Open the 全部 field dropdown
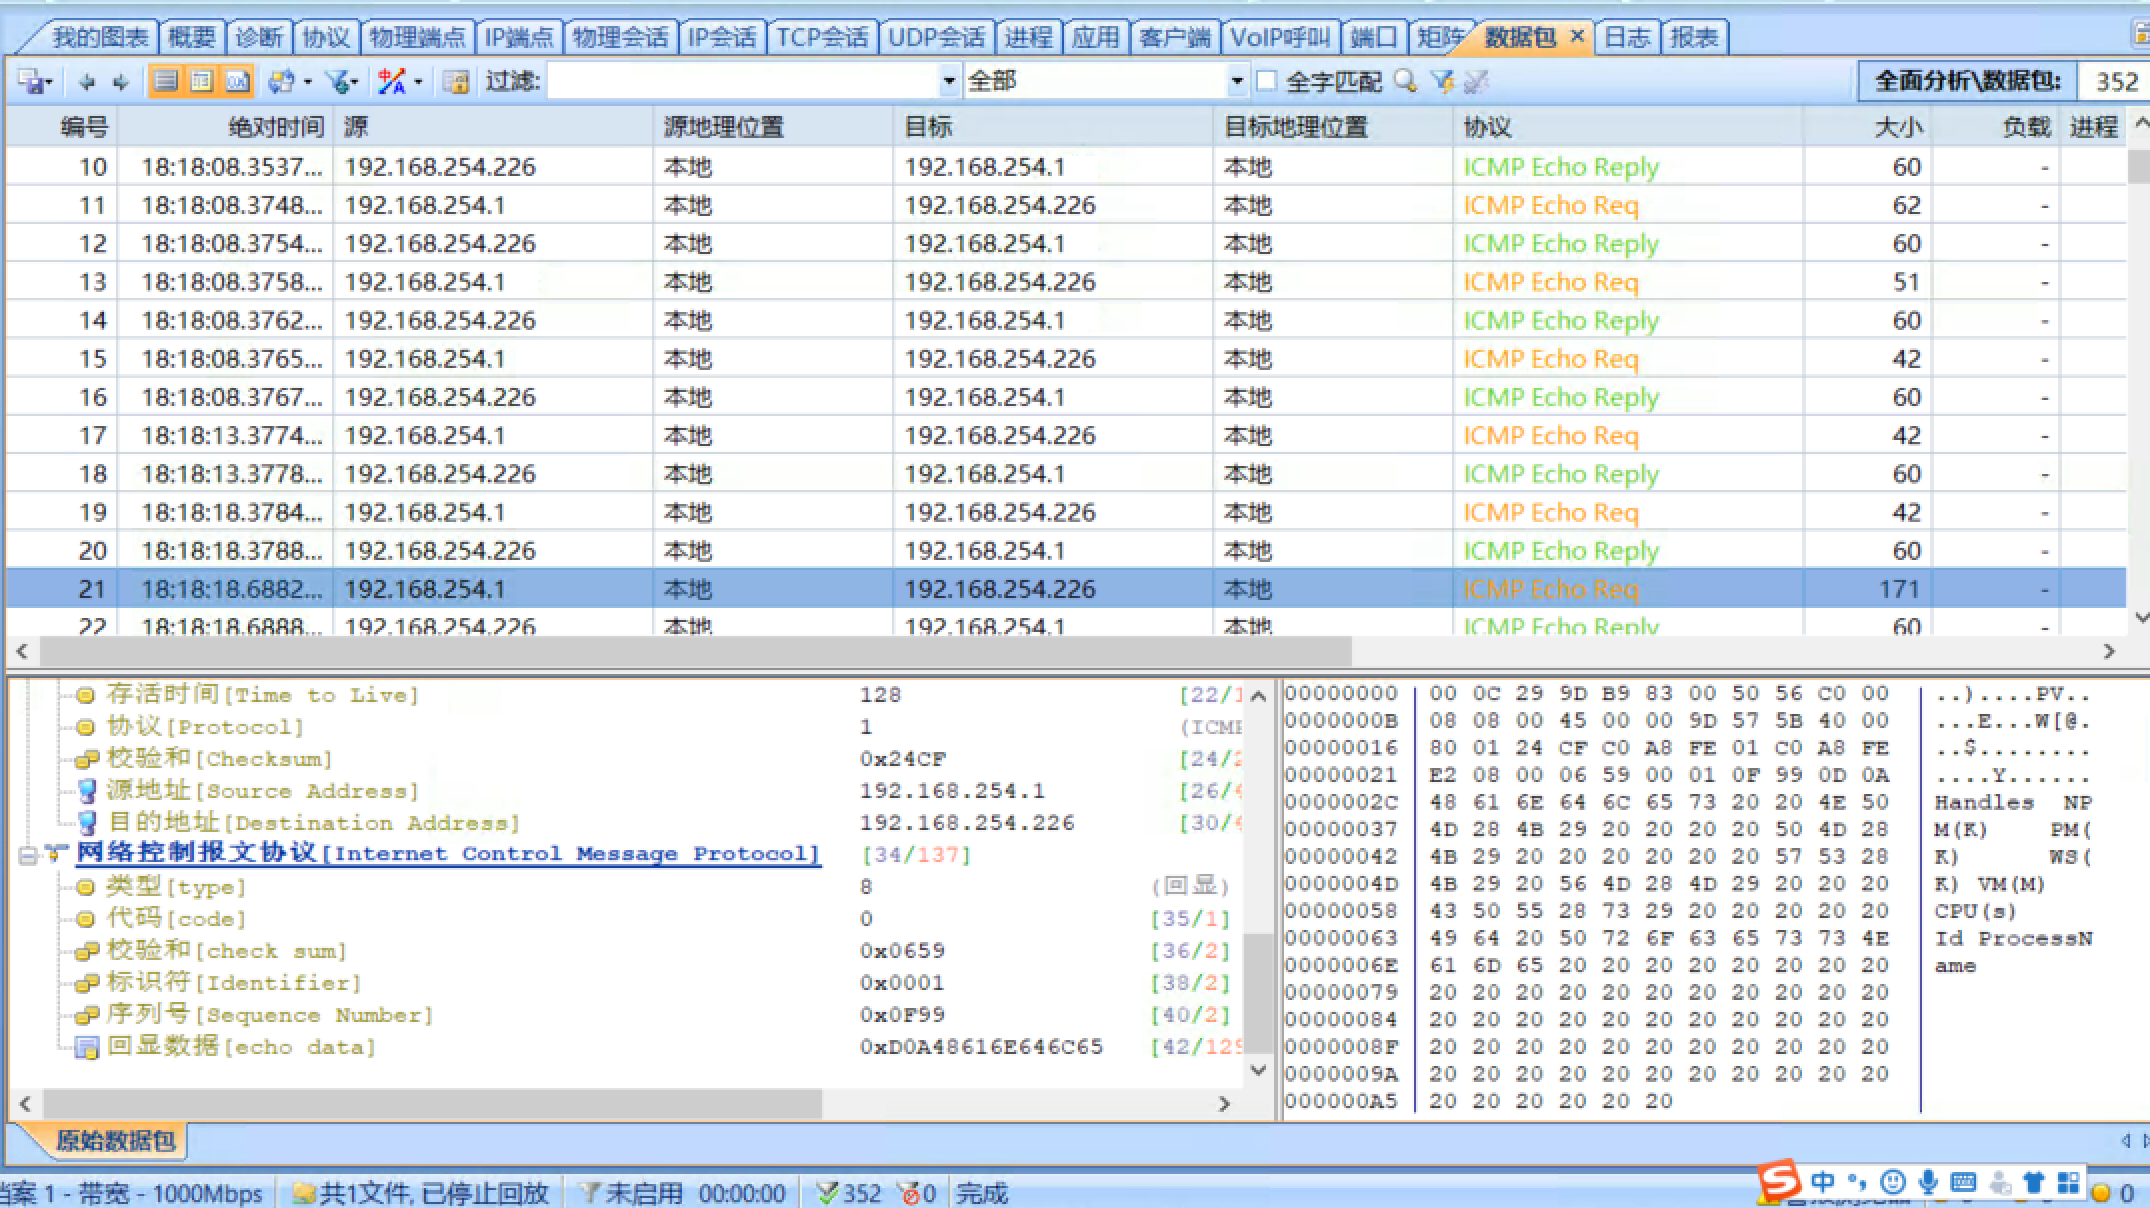The image size is (2150, 1208). tap(1237, 81)
